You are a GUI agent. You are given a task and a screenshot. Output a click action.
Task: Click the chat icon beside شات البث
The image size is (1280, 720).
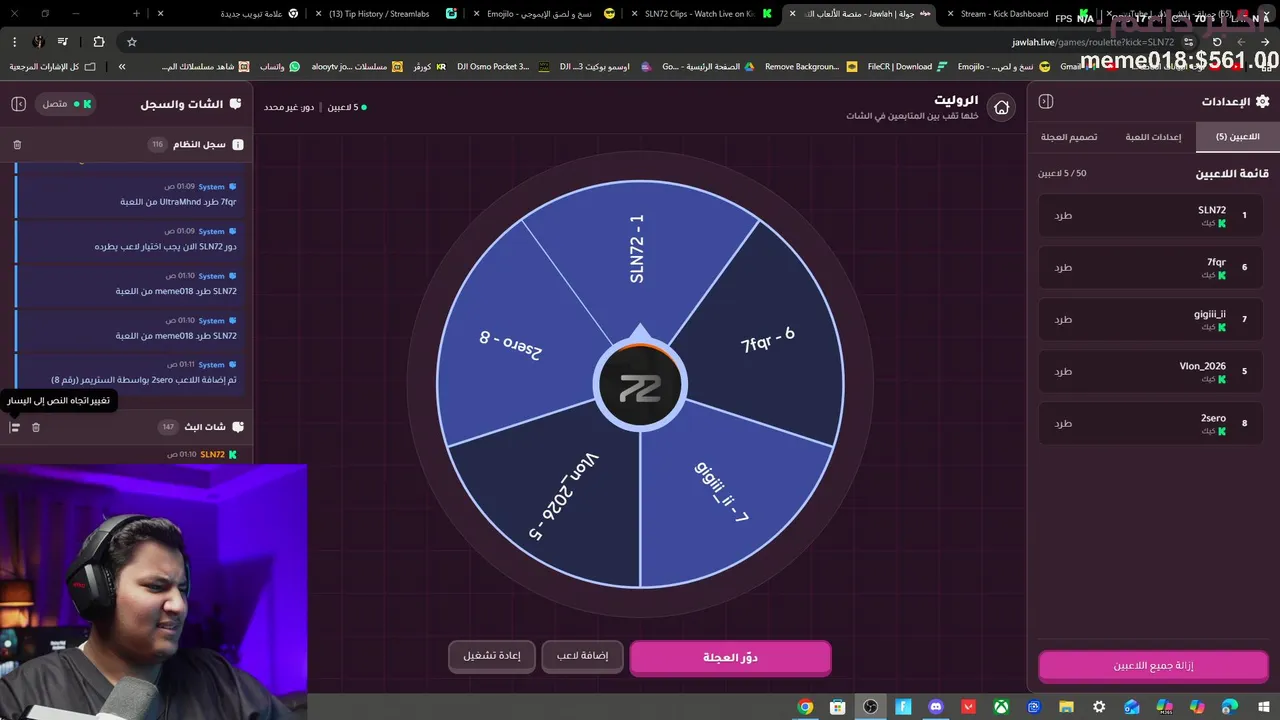237,427
